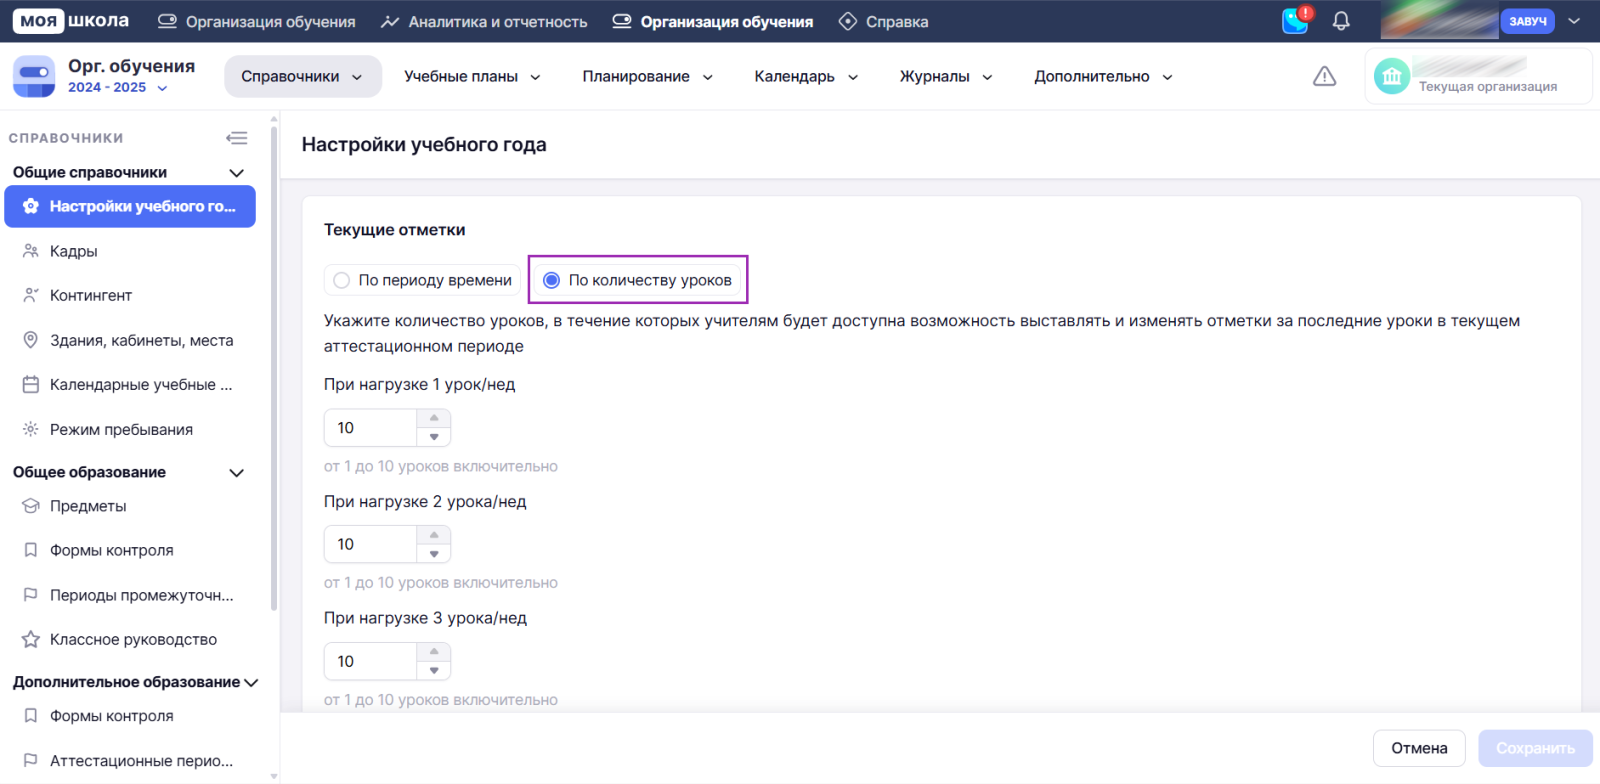
Task: Increase the 1 урок/нед lessons value
Action: coord(434,418)
